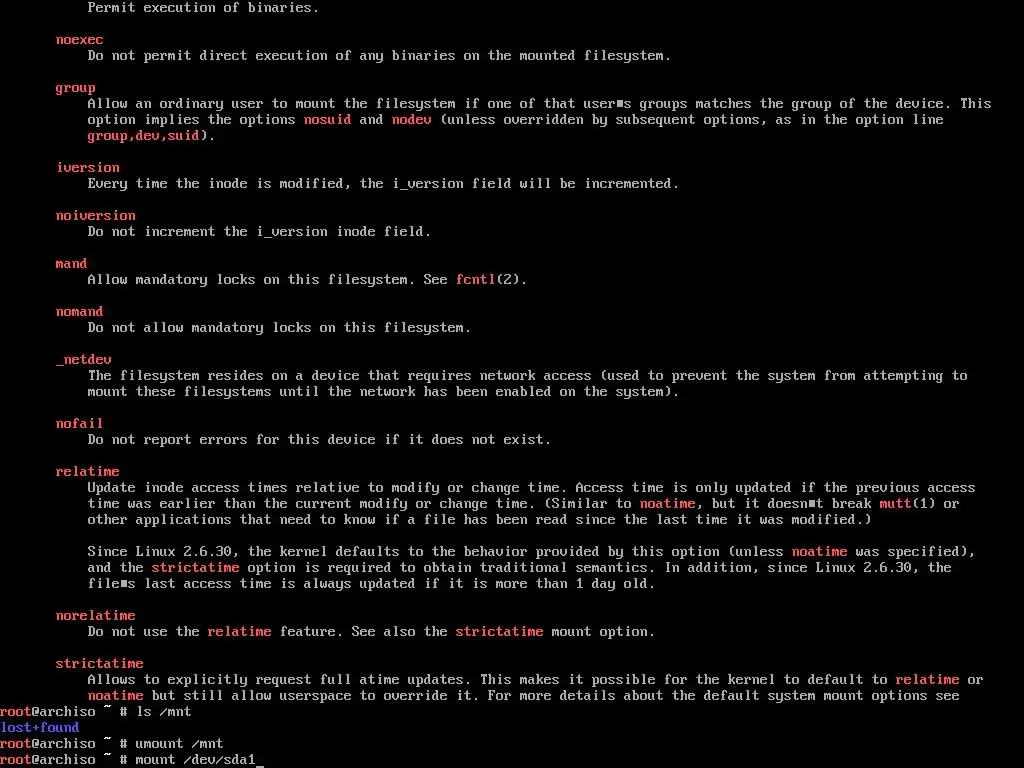Click the fcntl(2) man page reference
The height and width of the screenshot is (768, 1024).
487,280
